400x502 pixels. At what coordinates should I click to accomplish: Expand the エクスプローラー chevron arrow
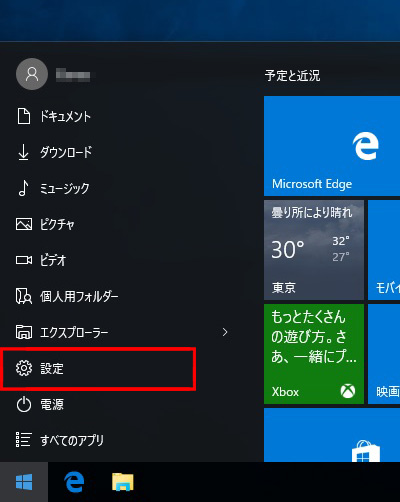click(225, 332)
